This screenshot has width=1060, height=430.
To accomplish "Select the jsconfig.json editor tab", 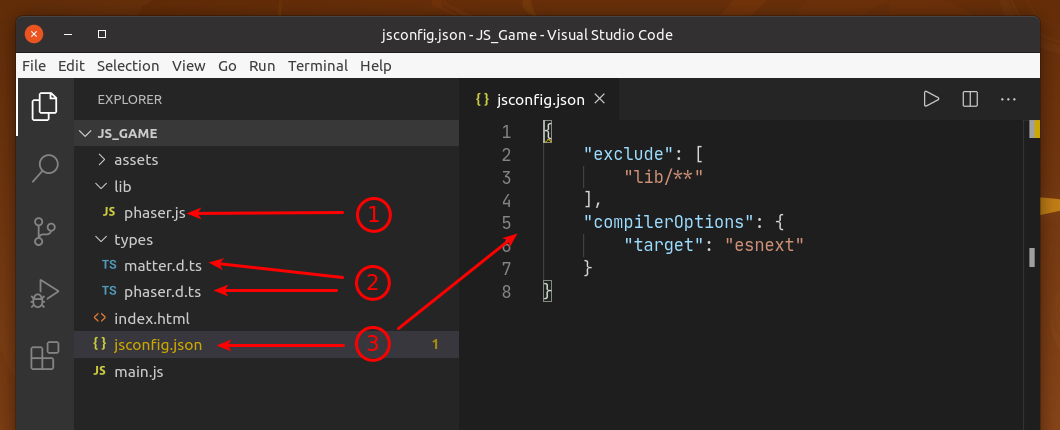I will [x=540, y=99].
